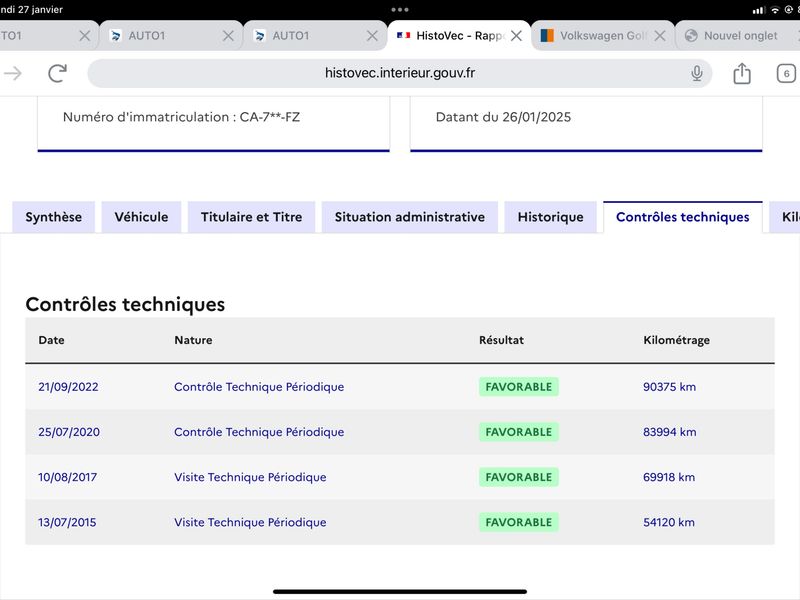Select the Titulaire et Titre tab
Screen dimensions: 800x600
pyautogui.click(x=251, y=217)
